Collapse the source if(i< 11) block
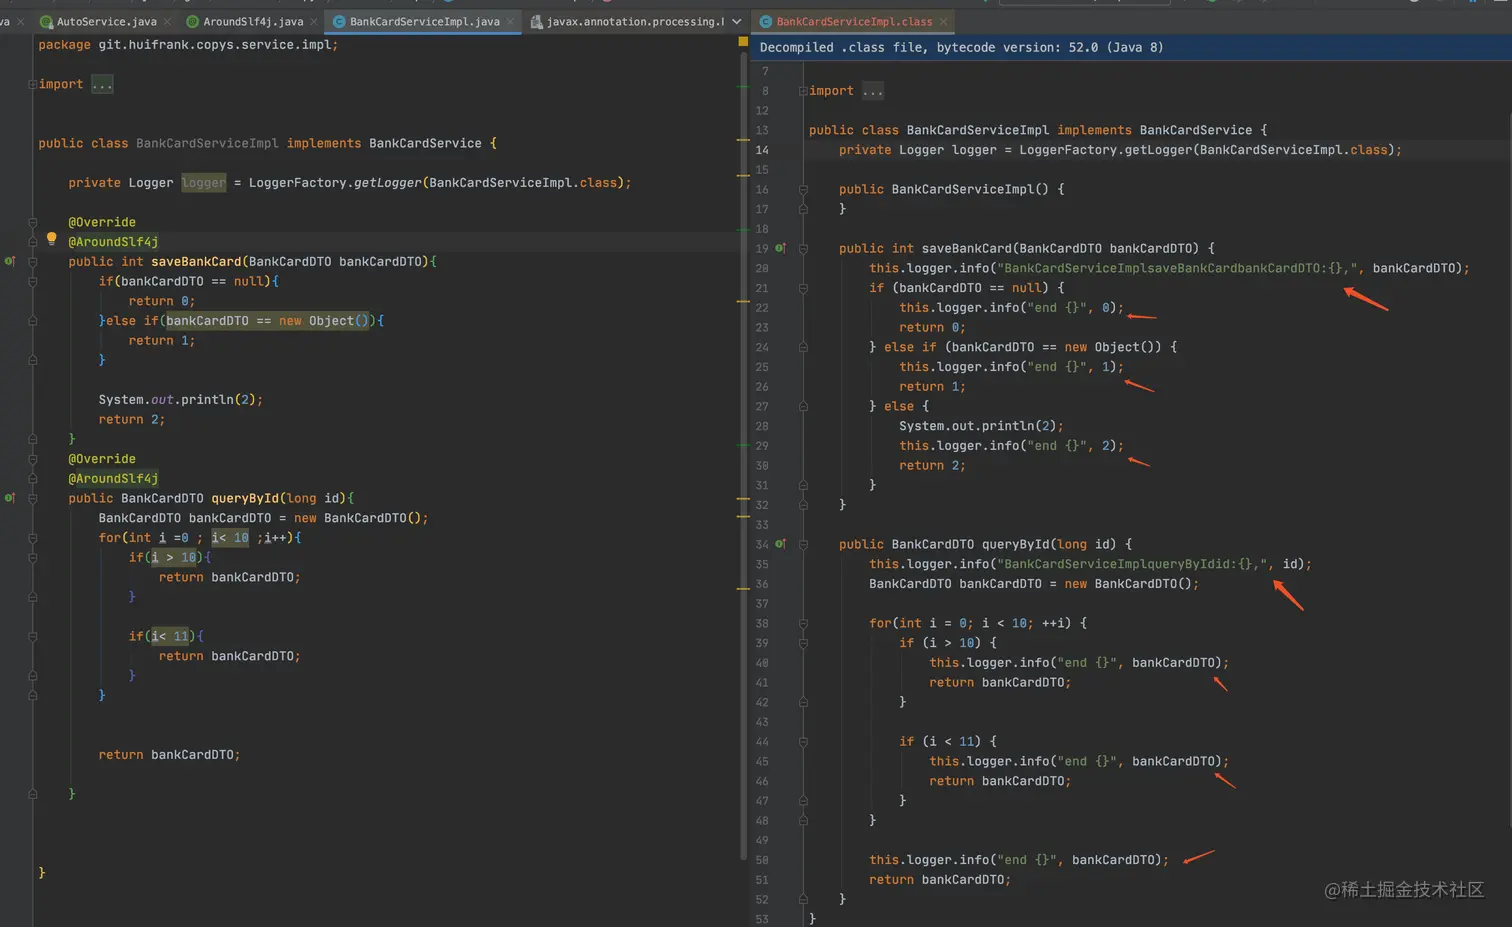The image size is (1512, 927). pos(32,636)
